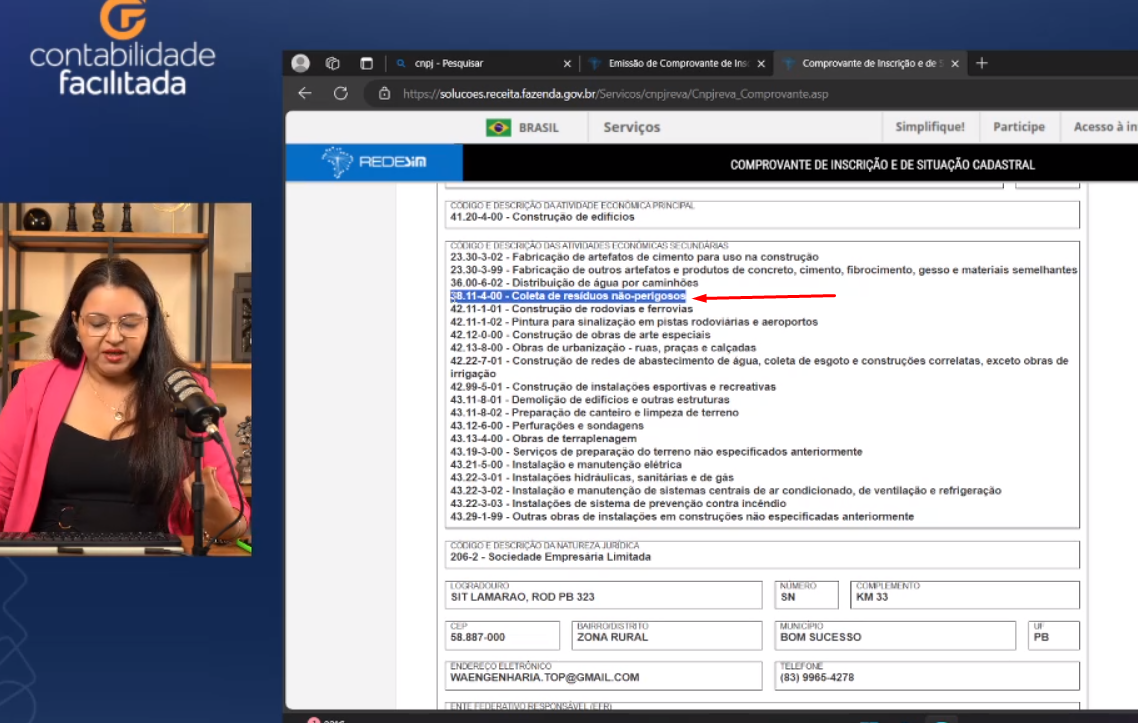Click '36.00-6-02 - Distribuição de água por caminhões'
1138x723 pixels.
[x=574, y=283]
